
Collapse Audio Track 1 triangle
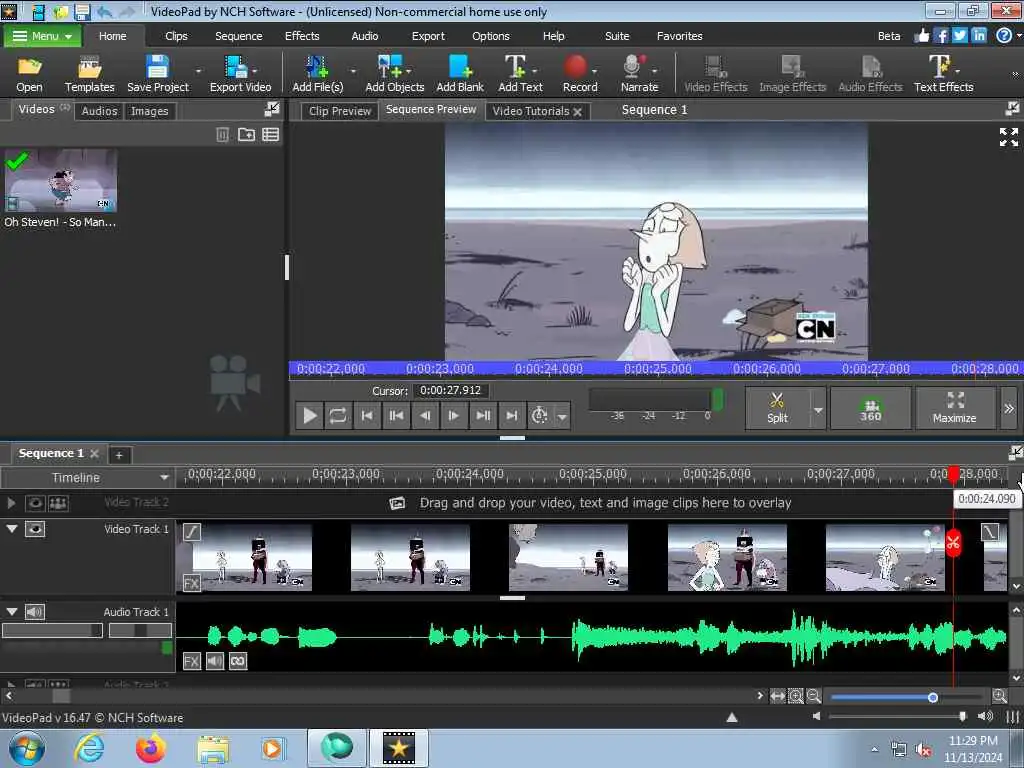[12, 611]
